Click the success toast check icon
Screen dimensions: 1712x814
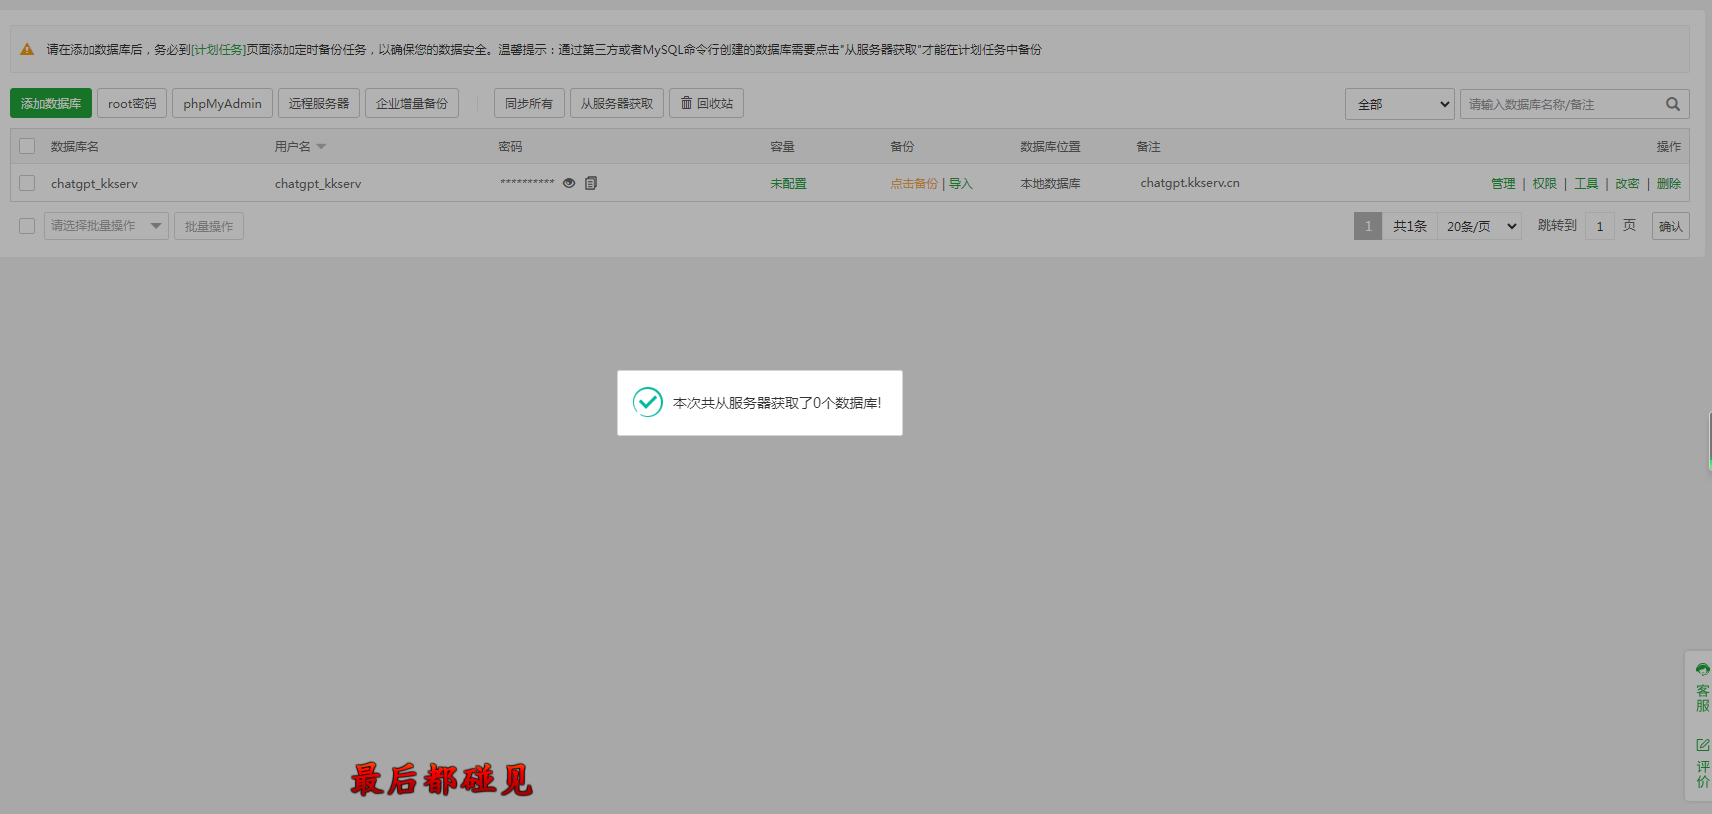pos(648,403)
